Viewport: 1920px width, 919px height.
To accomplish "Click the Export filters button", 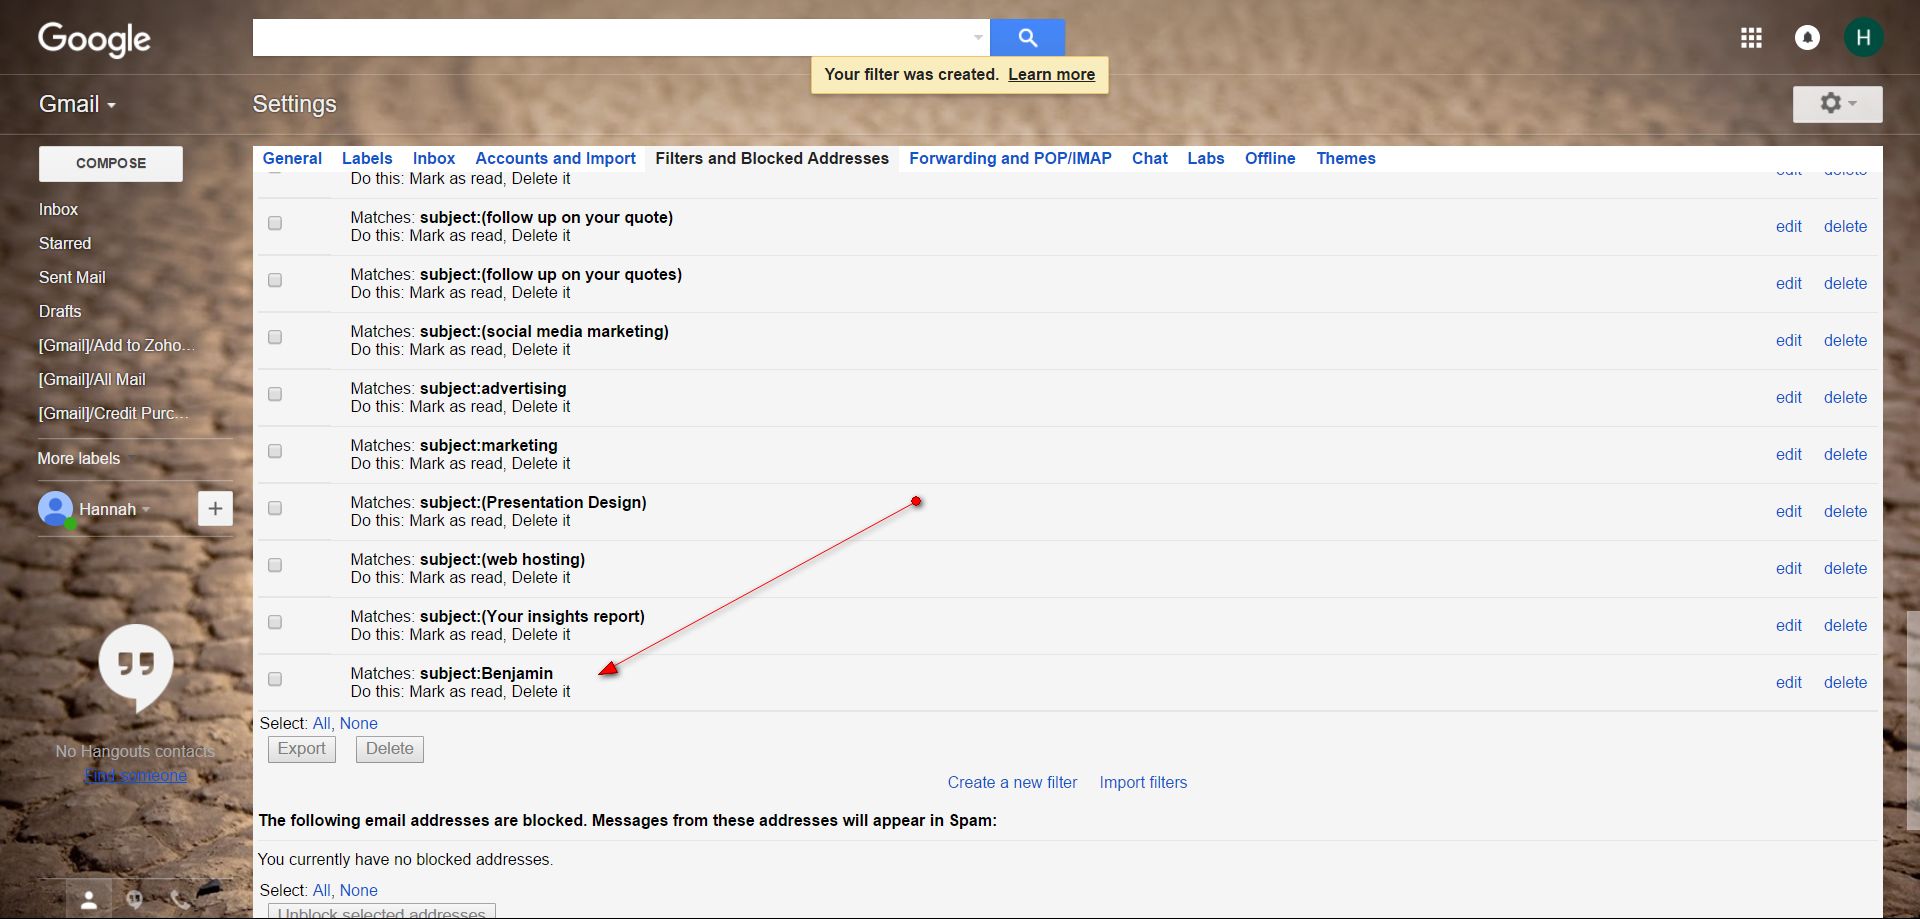I will coord(302,749).
